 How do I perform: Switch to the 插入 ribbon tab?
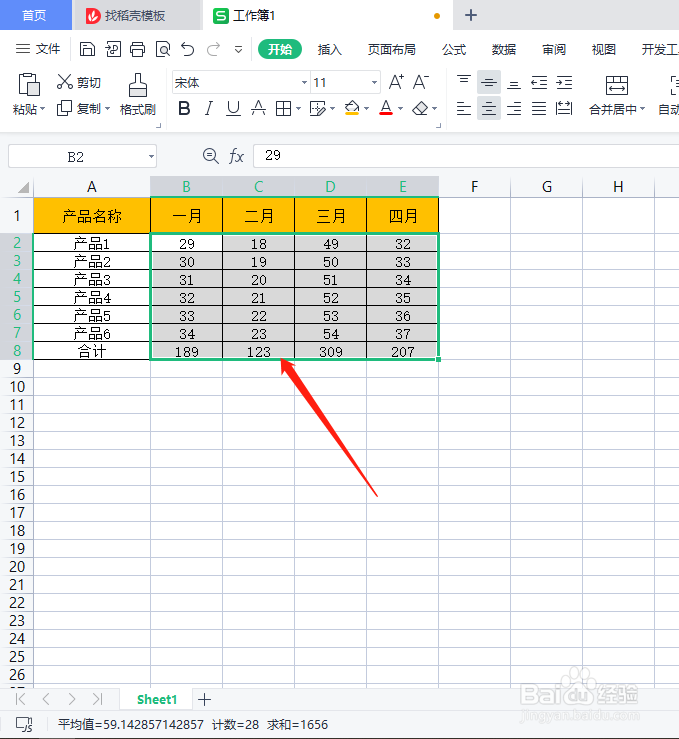(x=329, y=49)
